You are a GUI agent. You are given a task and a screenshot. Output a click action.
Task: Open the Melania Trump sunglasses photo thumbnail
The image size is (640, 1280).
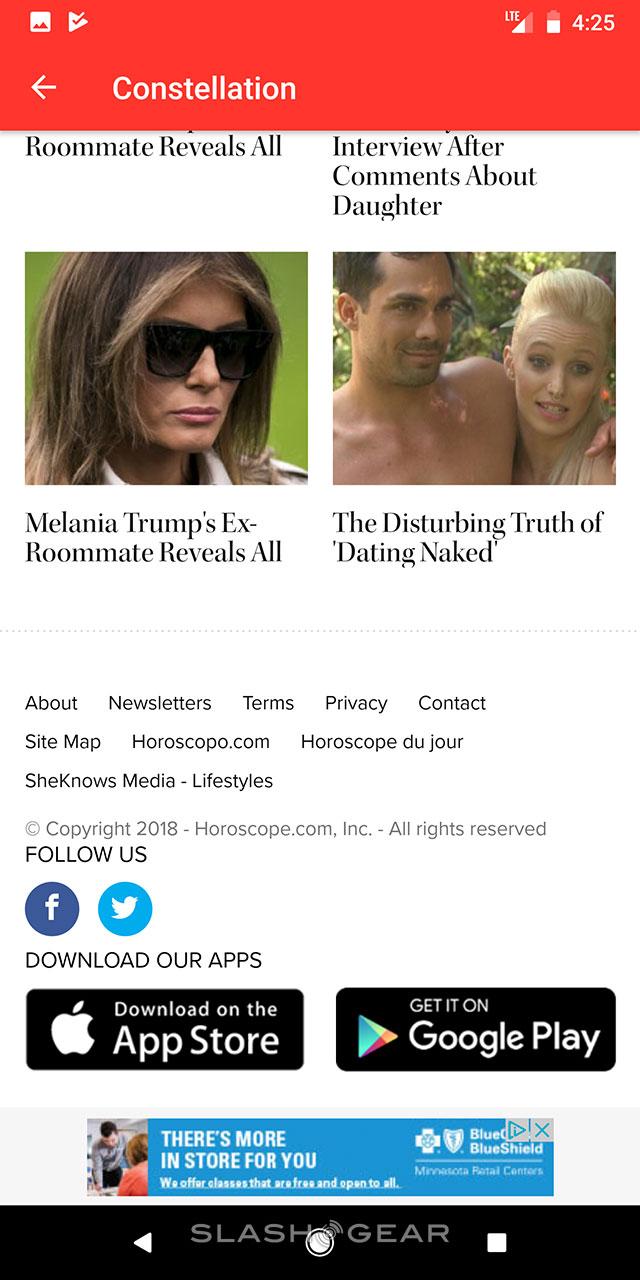[x=166, y=368]
